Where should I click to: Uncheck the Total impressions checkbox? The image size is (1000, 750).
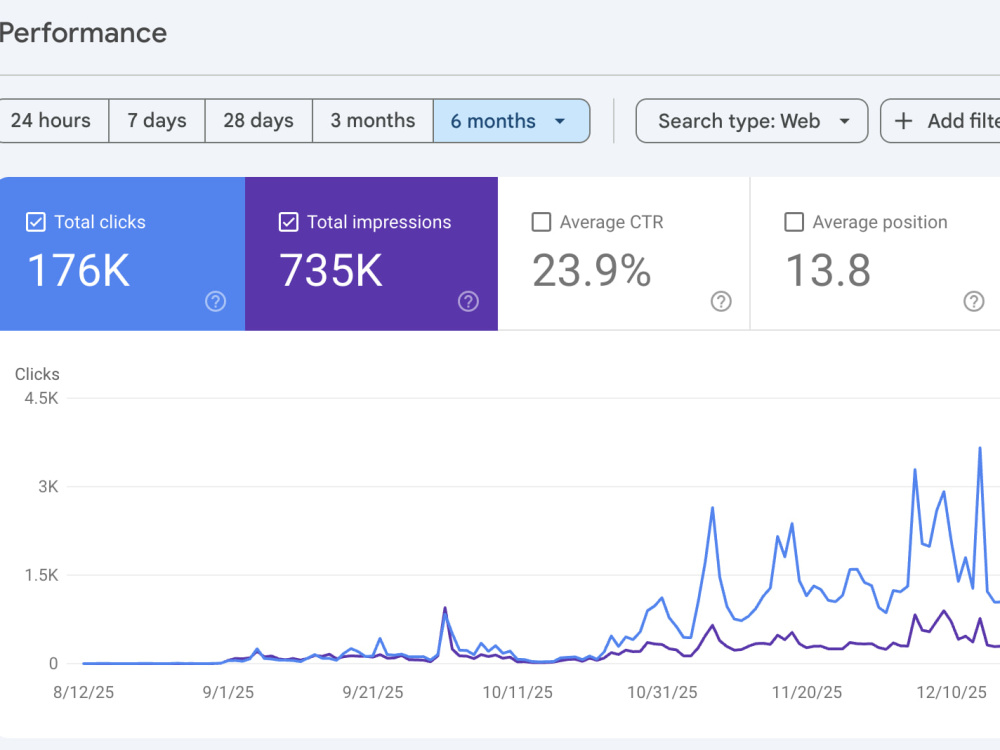(x=288, y=222)
